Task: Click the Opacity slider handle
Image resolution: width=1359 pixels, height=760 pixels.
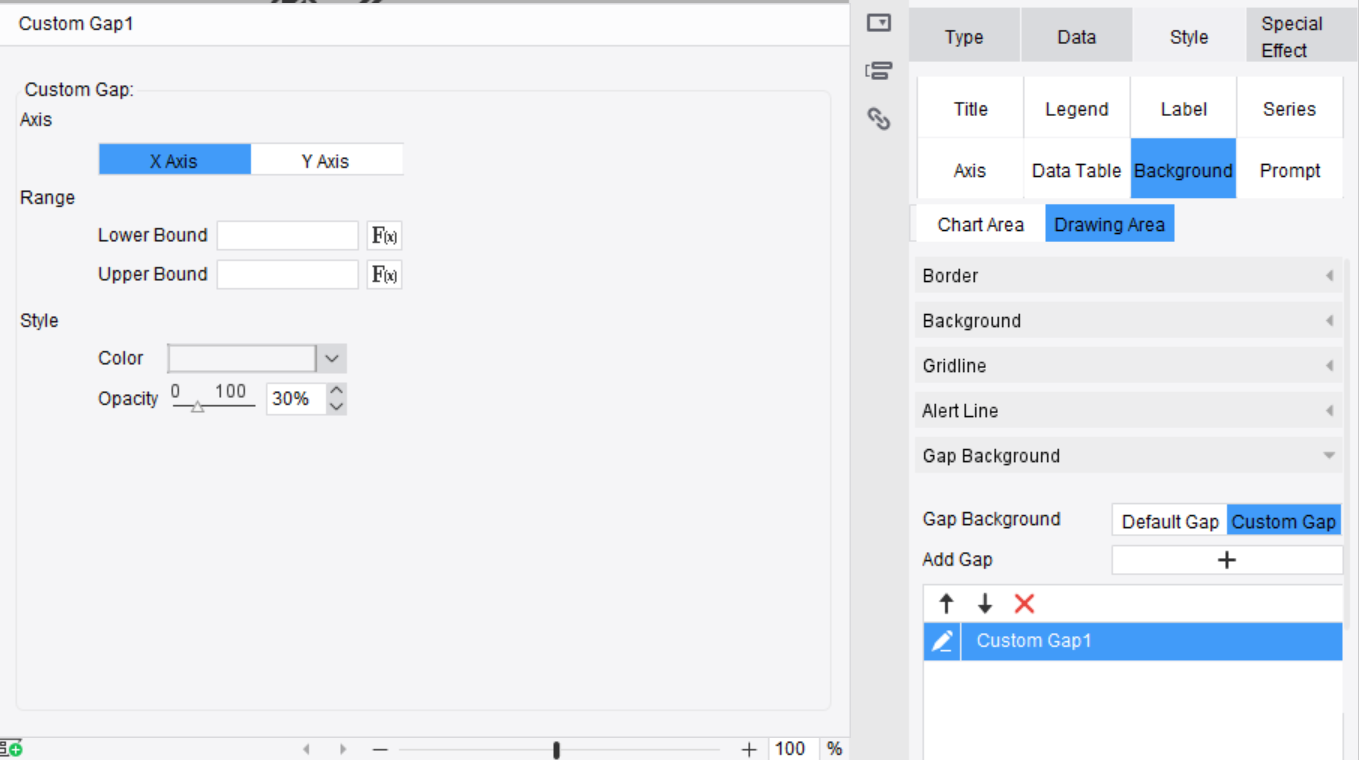Action: click(198, 406)
